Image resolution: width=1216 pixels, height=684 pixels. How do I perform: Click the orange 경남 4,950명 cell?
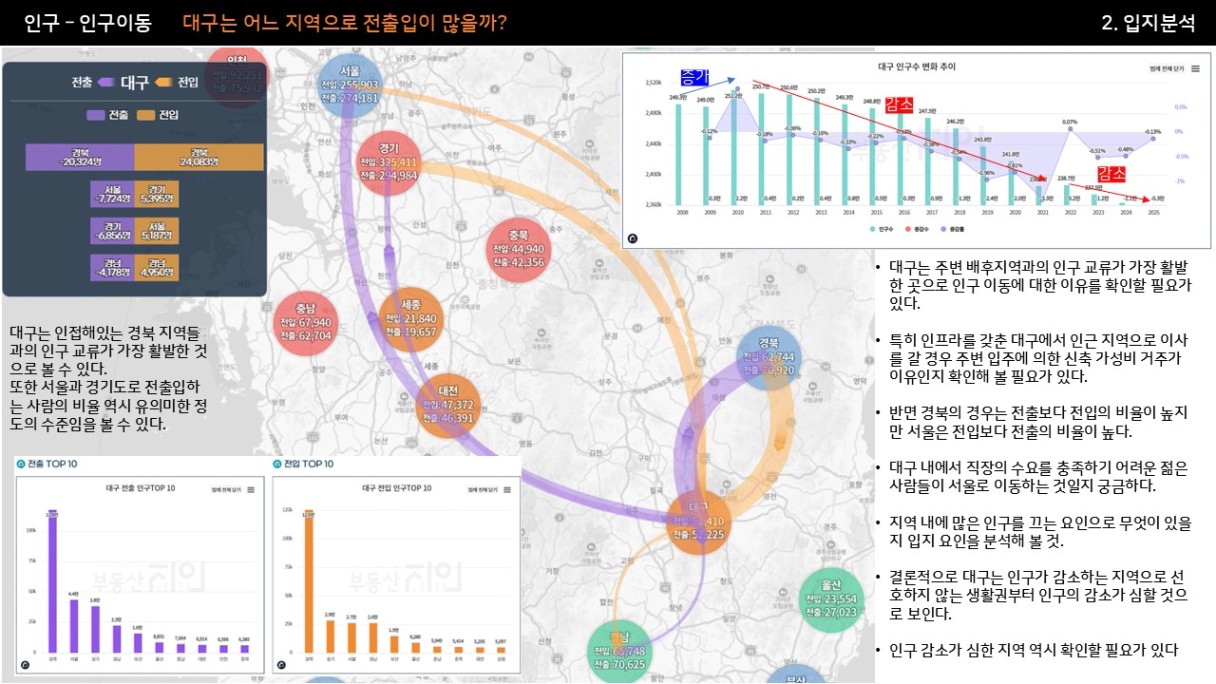point(156,267)
